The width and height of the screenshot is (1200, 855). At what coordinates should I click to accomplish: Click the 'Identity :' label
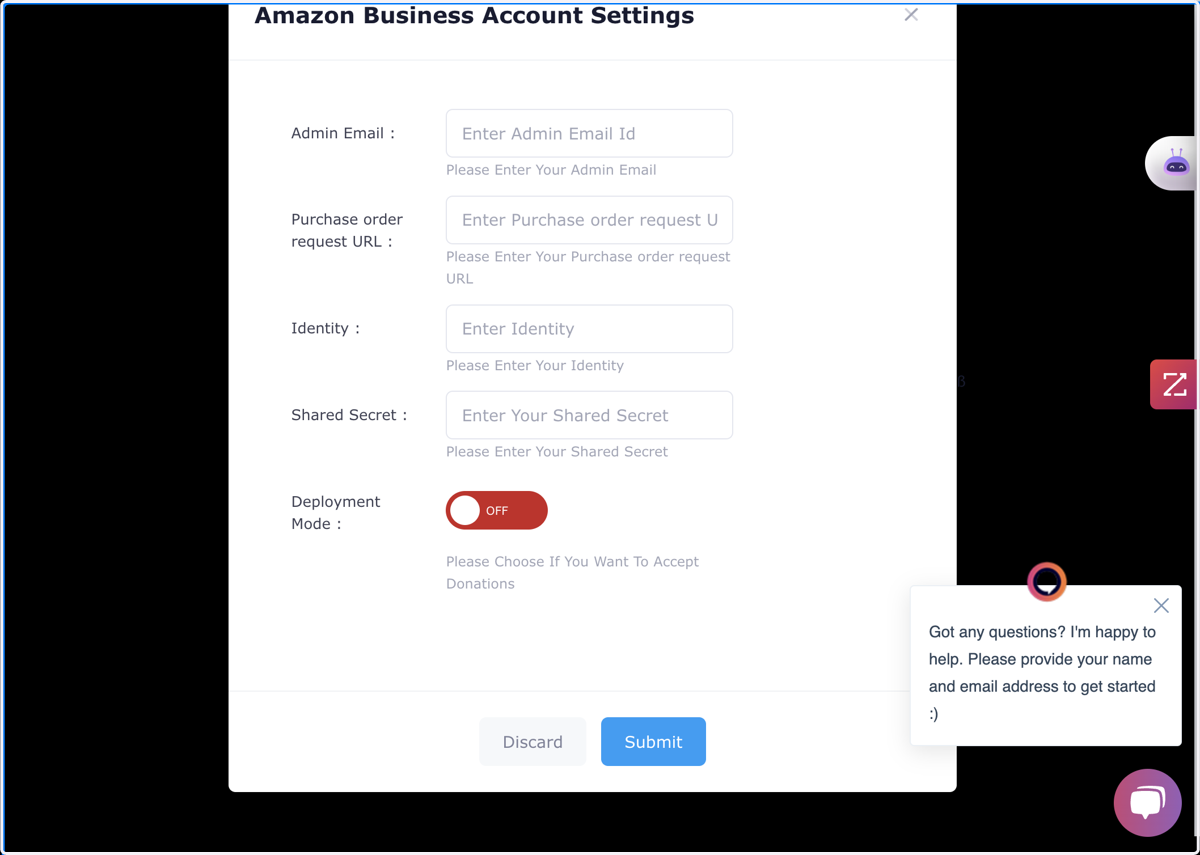click(x=326, y=328)
